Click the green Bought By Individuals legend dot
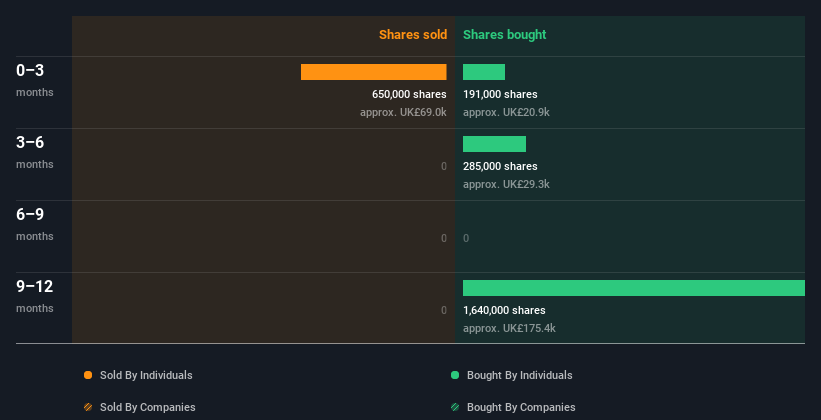Screen dimensions: 821x420 point(455,375)
